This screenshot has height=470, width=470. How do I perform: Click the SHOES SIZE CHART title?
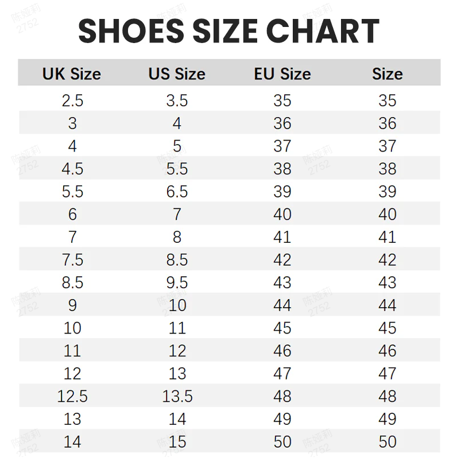click(x=229, y=31)
